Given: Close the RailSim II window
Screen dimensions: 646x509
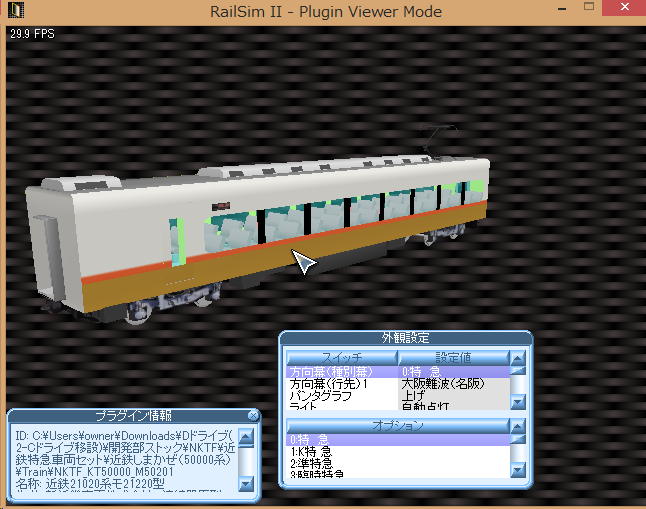Looking at the screenshot, I should click(x=624, y=7).
